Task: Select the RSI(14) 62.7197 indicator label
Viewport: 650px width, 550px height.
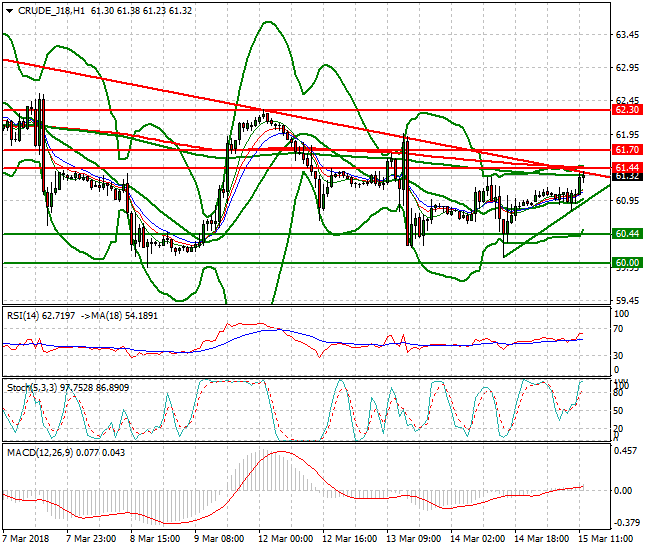Action: point(41,316)
